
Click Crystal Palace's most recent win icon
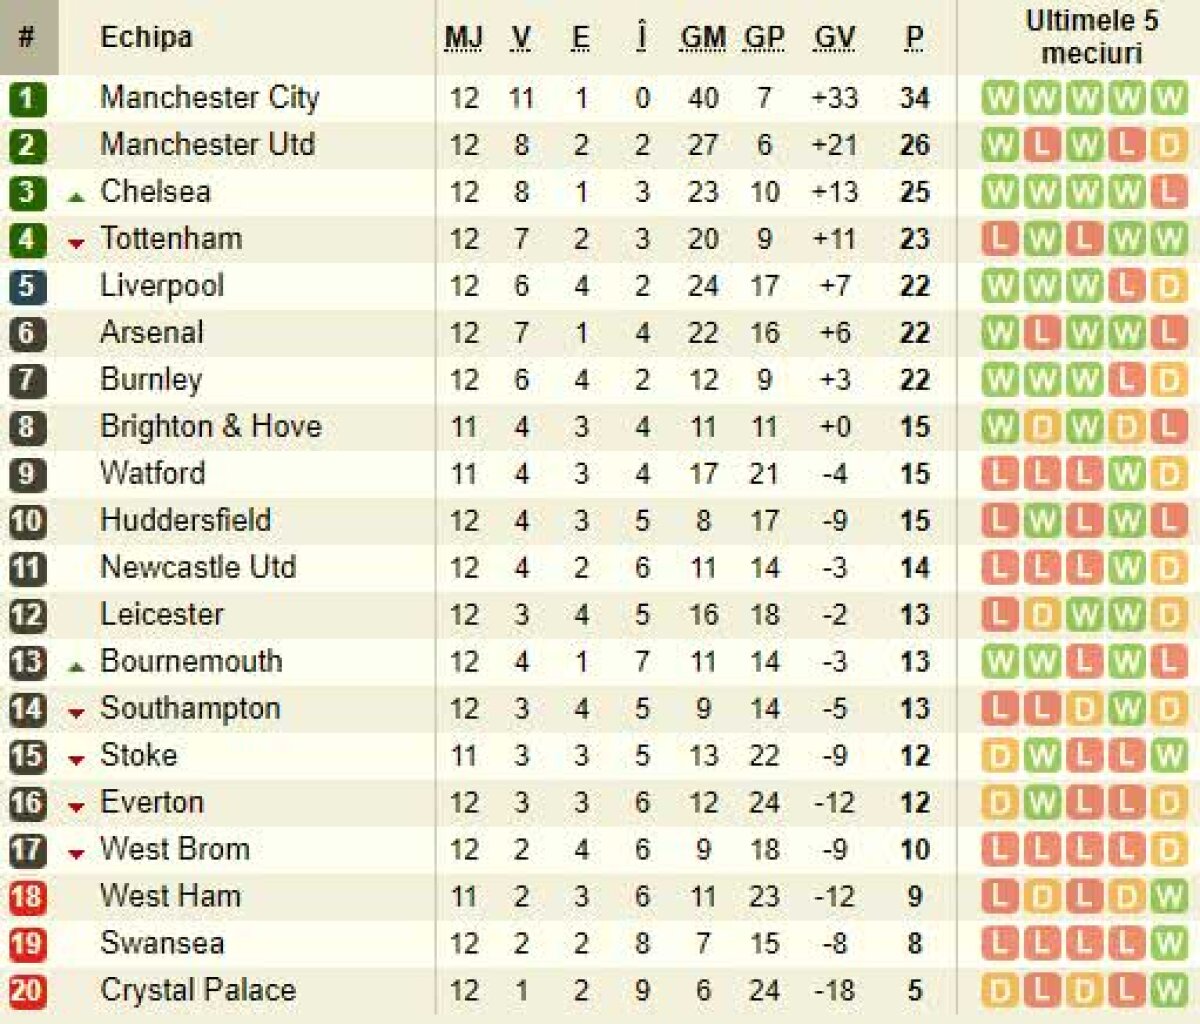pyautogui.click(x=1168, y=990)
